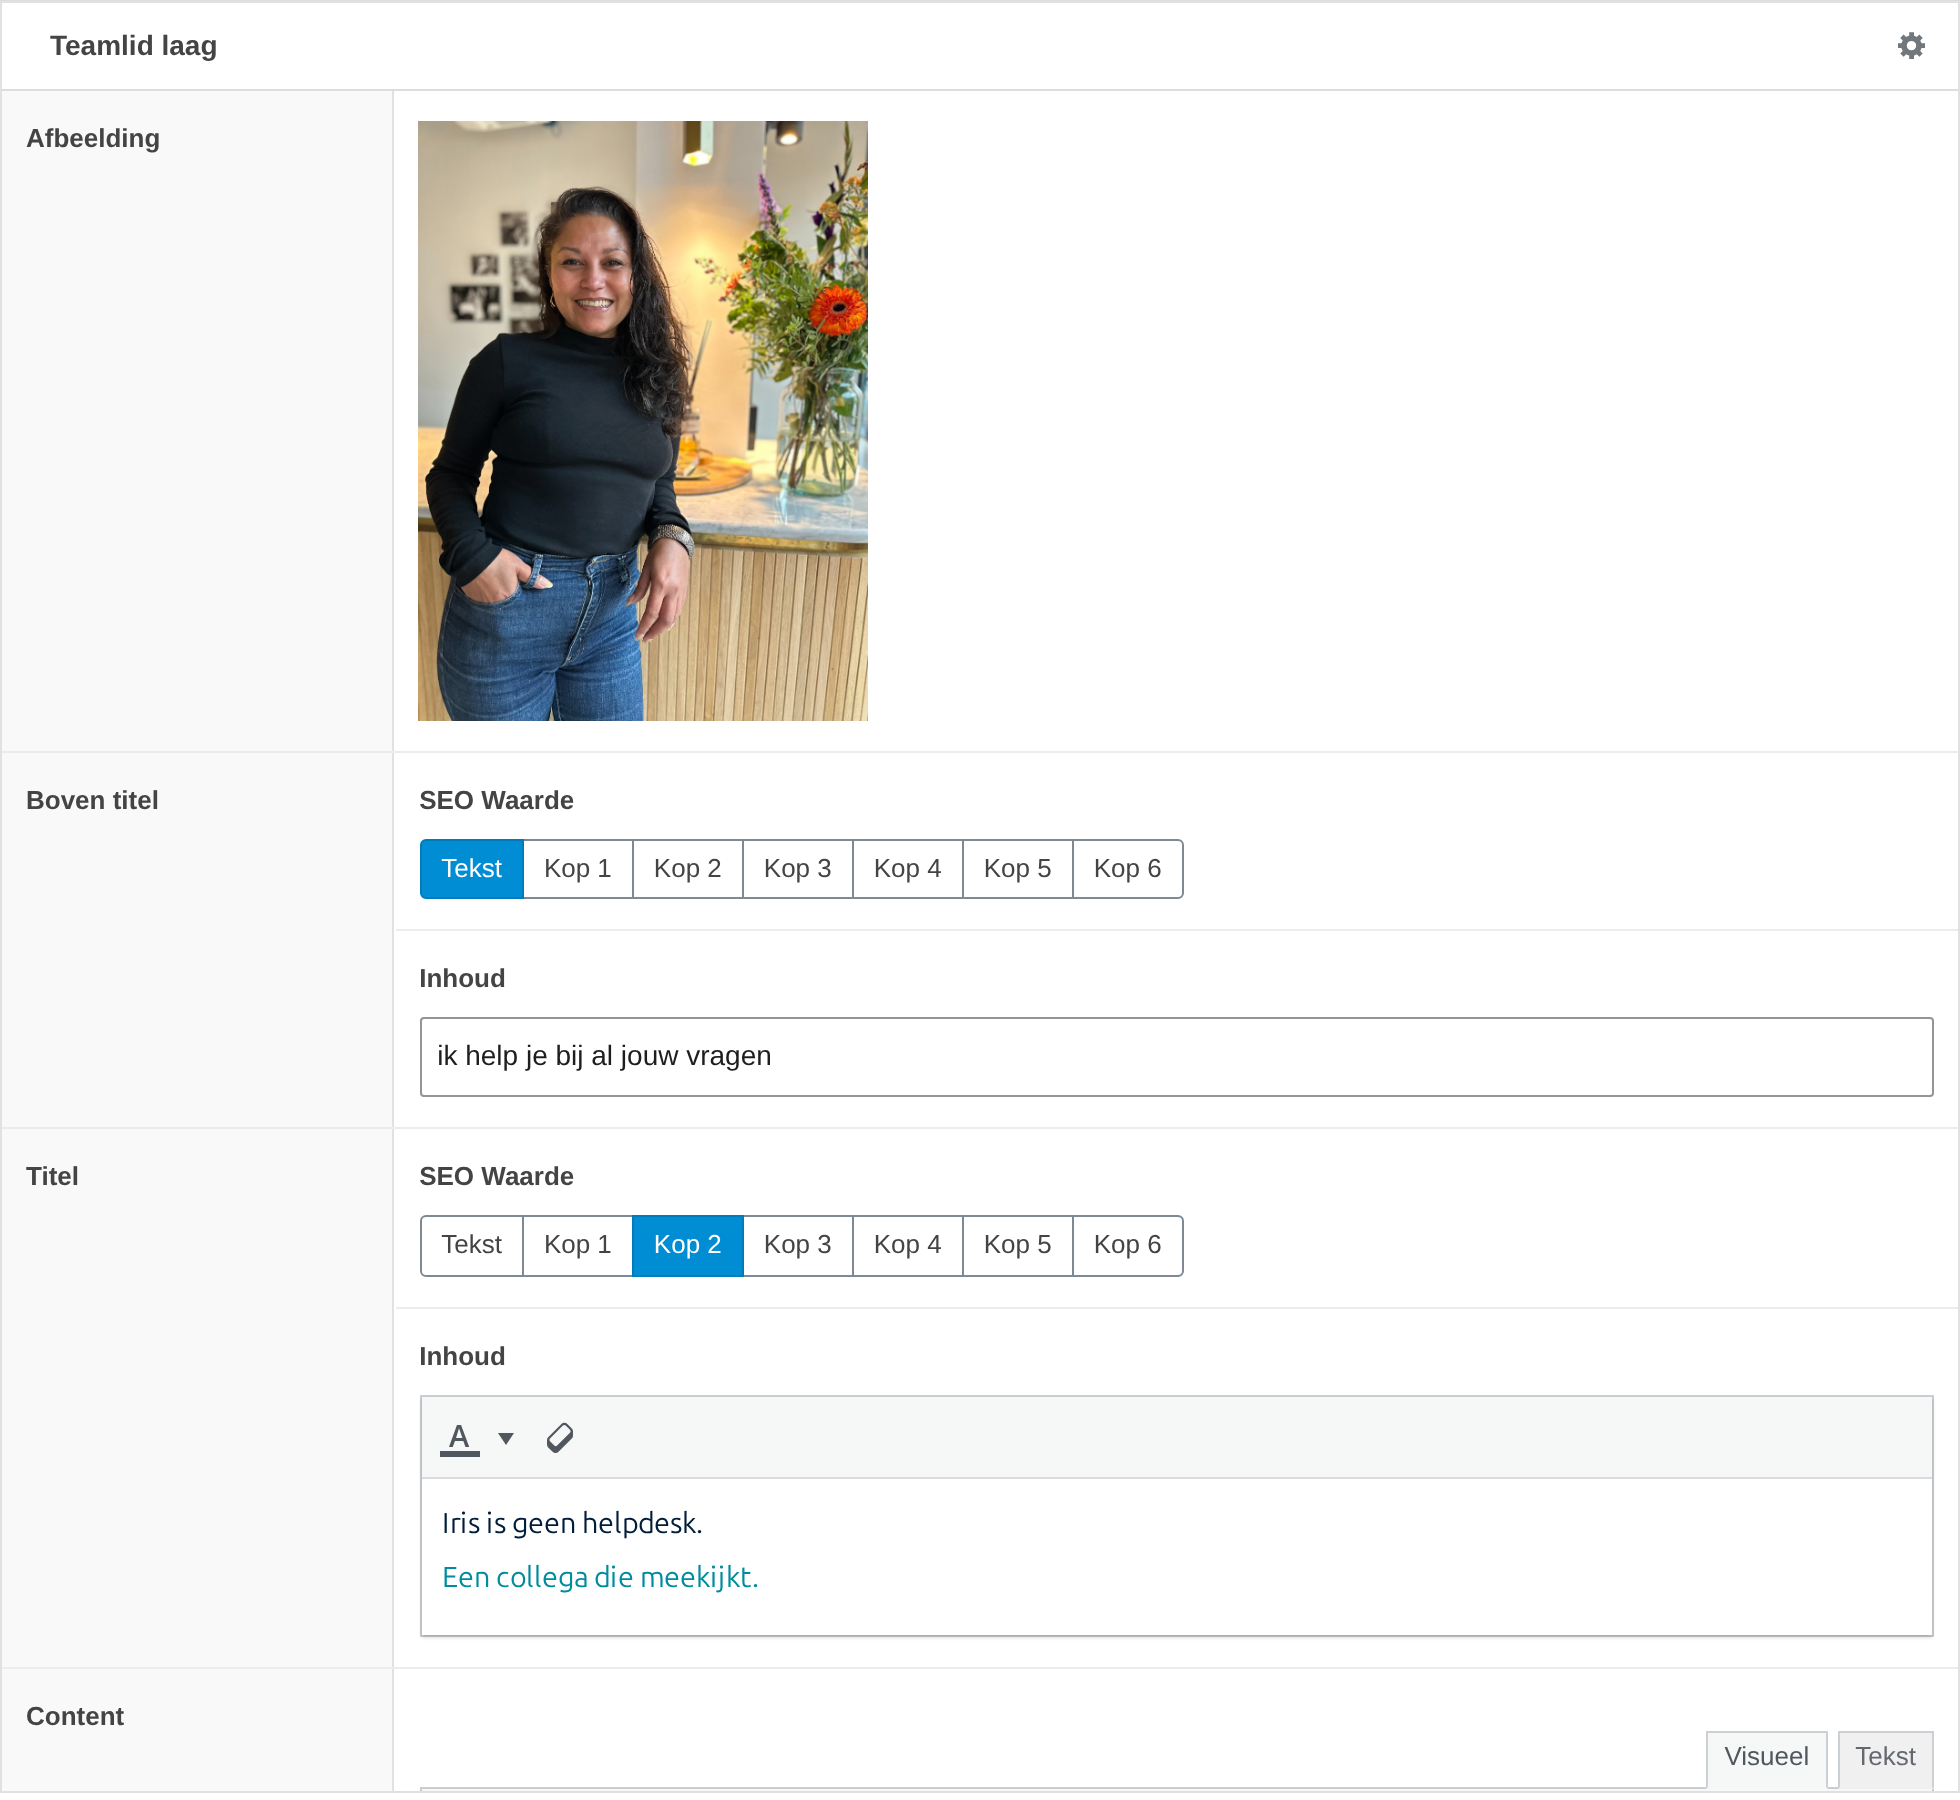Screen dimensions: 1960x1800
Task: Select Kop 2 in Titel SEO Waarde
Action: coord(688,1245)
